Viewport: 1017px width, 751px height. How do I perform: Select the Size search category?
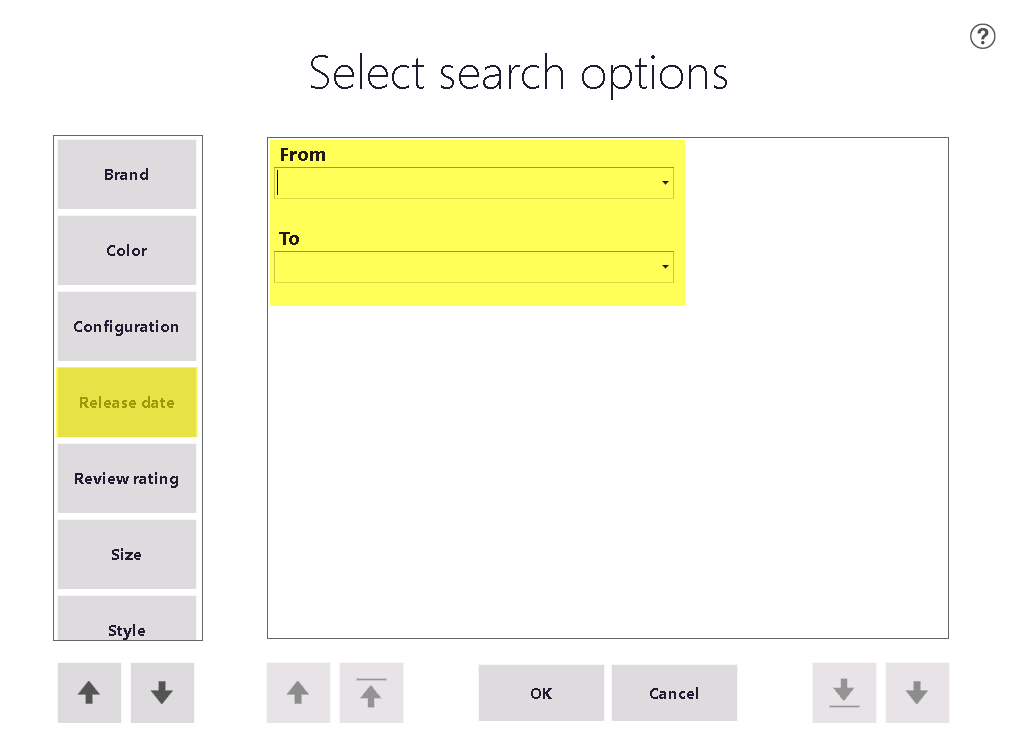(x=126, y=554)
